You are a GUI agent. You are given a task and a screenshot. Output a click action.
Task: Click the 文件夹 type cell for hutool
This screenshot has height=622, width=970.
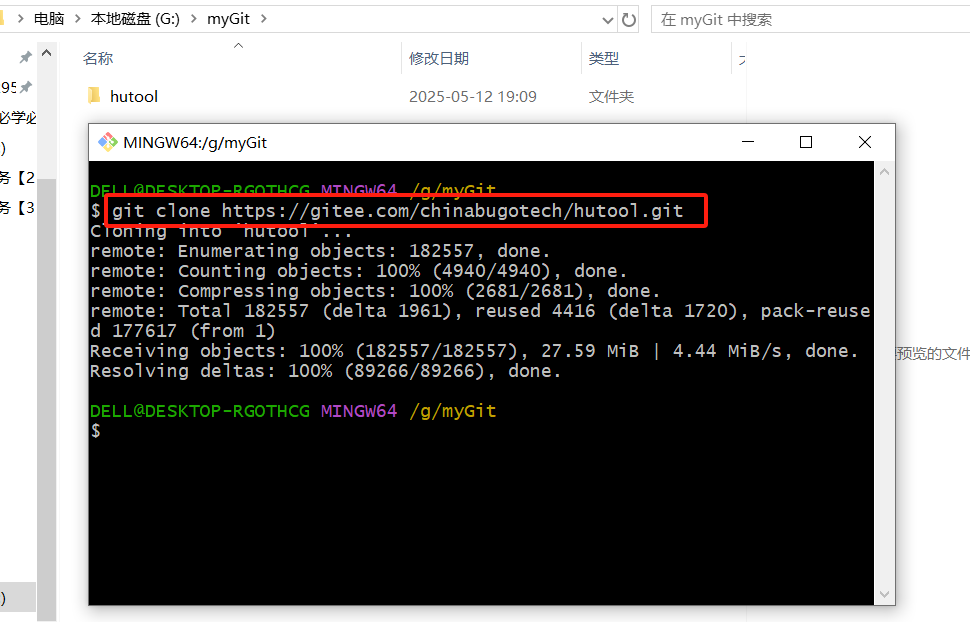point(611,97)
